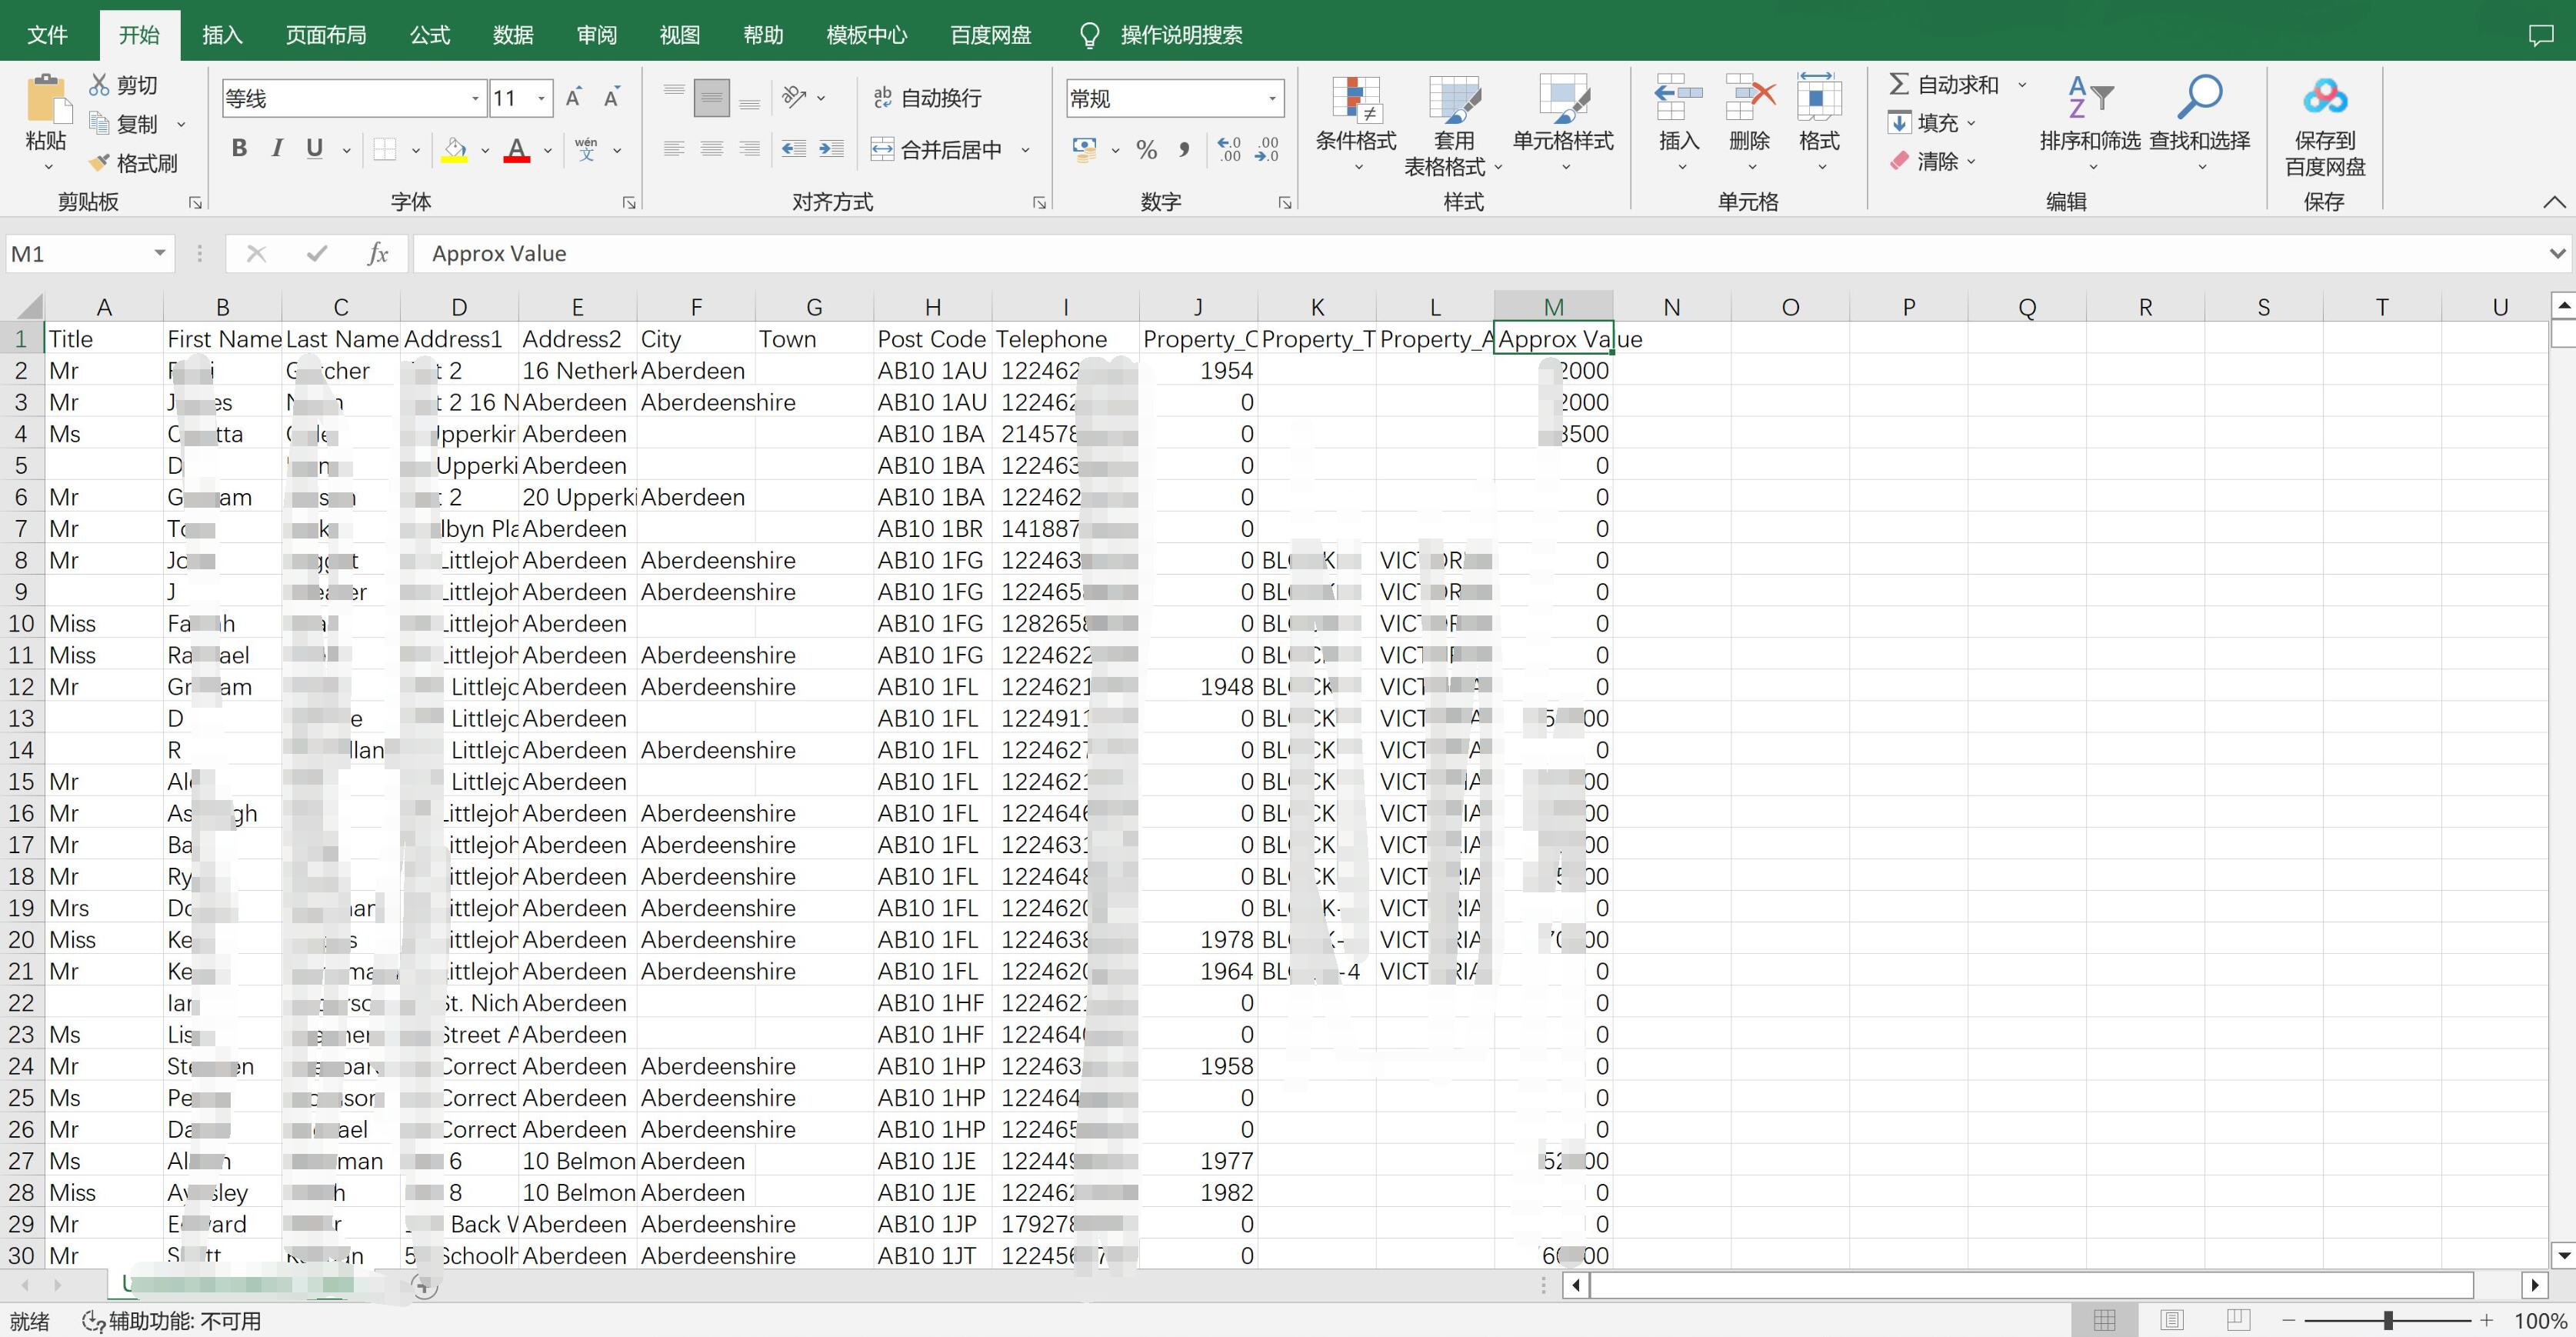Switch to the 插入 Insert tab
This screenshot has height=1337, width=2576.
[x=222, y=35]
